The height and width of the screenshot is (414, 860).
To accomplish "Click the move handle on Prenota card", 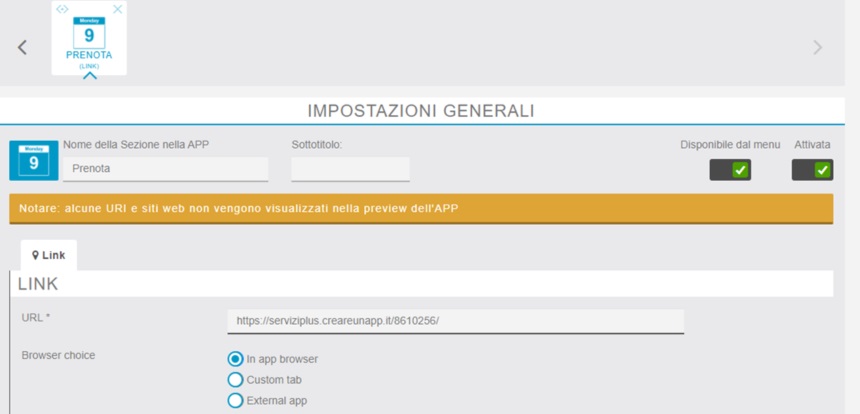I will pyautogui.click(x=62, y=9).
